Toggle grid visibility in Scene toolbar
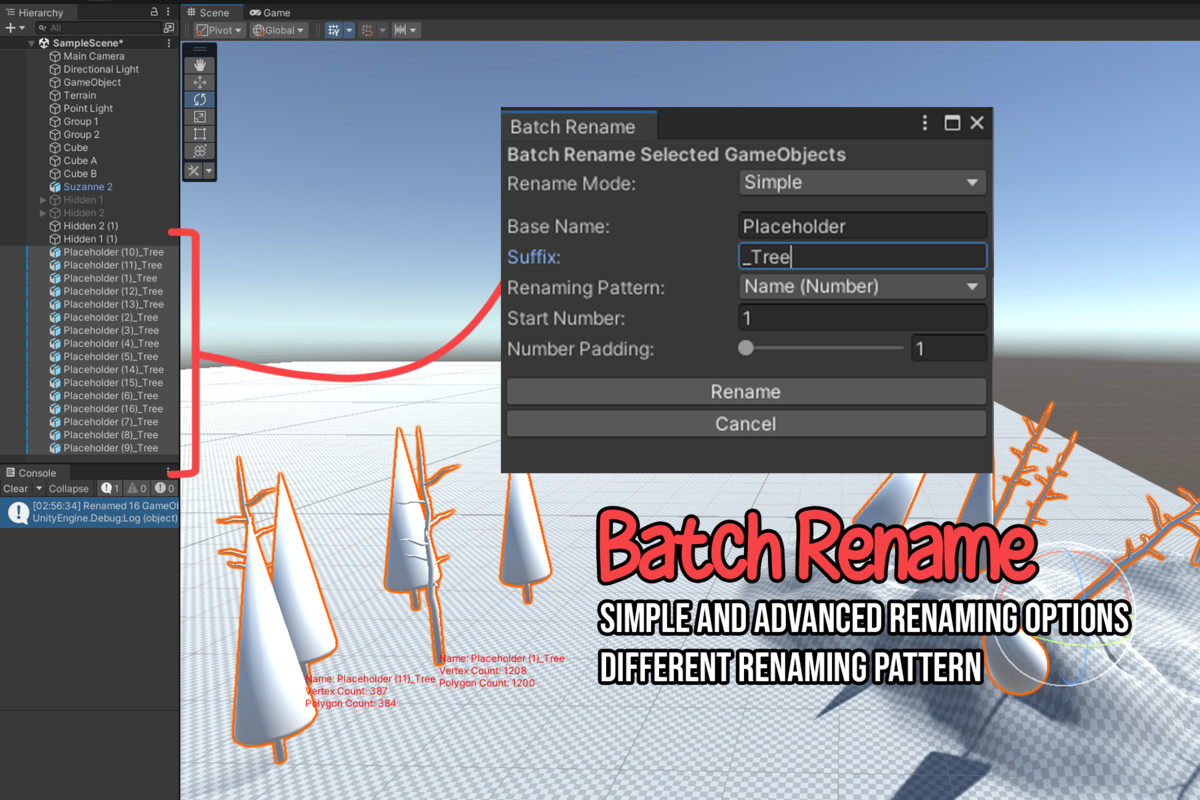Viewport: 1200px width, 800px height. coord(334,30)
